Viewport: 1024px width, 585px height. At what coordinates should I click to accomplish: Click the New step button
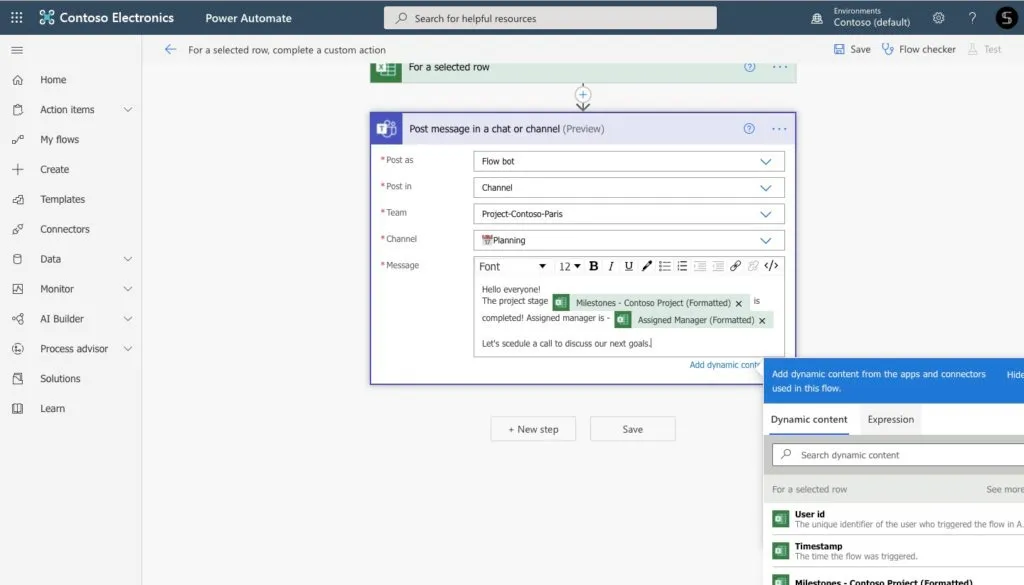pos(534,429)
